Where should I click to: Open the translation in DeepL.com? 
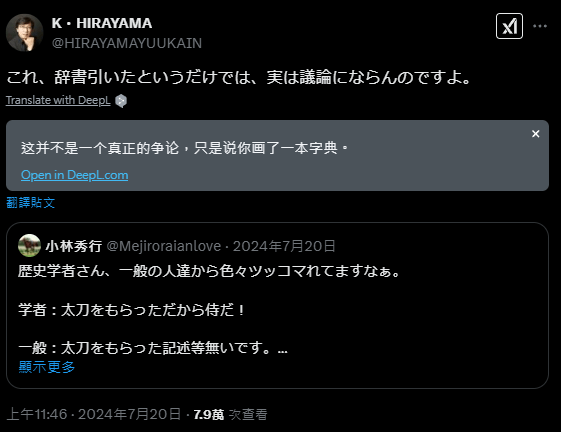tap(74, 175)
